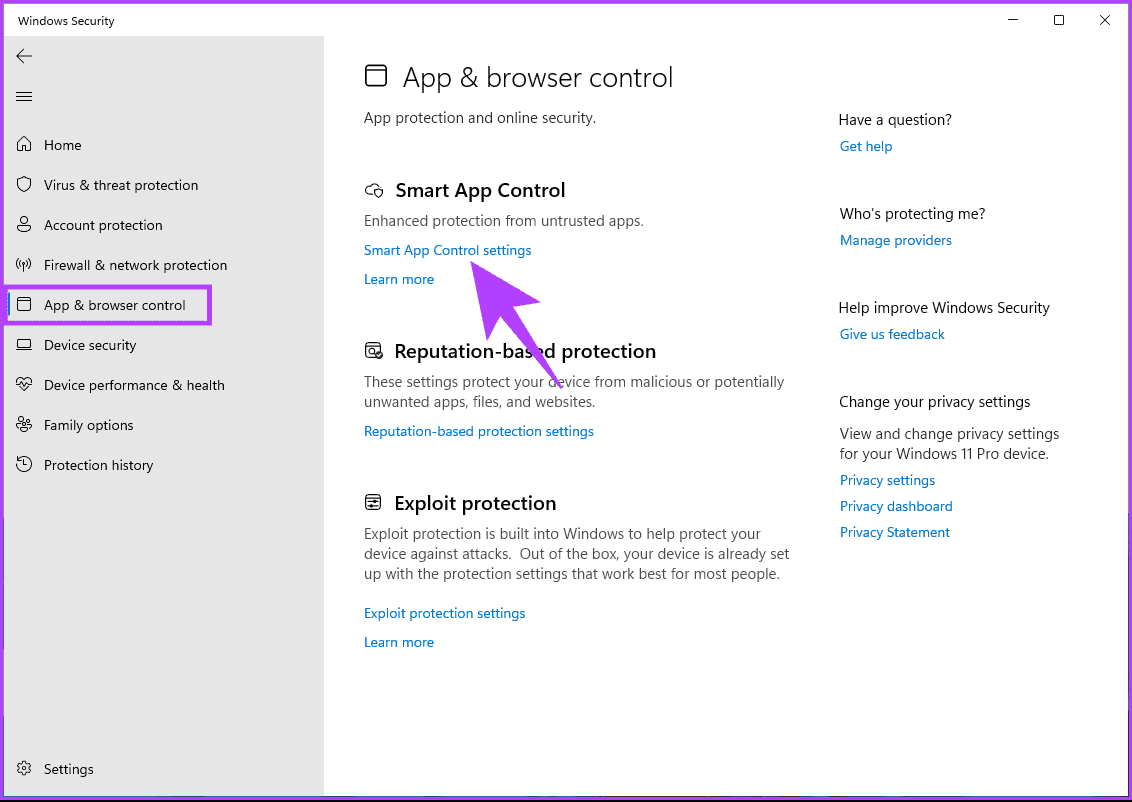The height and width of the screenshot is (802, 1132).
Task: Open Smart App Control settings link
Action: (447, 250)
